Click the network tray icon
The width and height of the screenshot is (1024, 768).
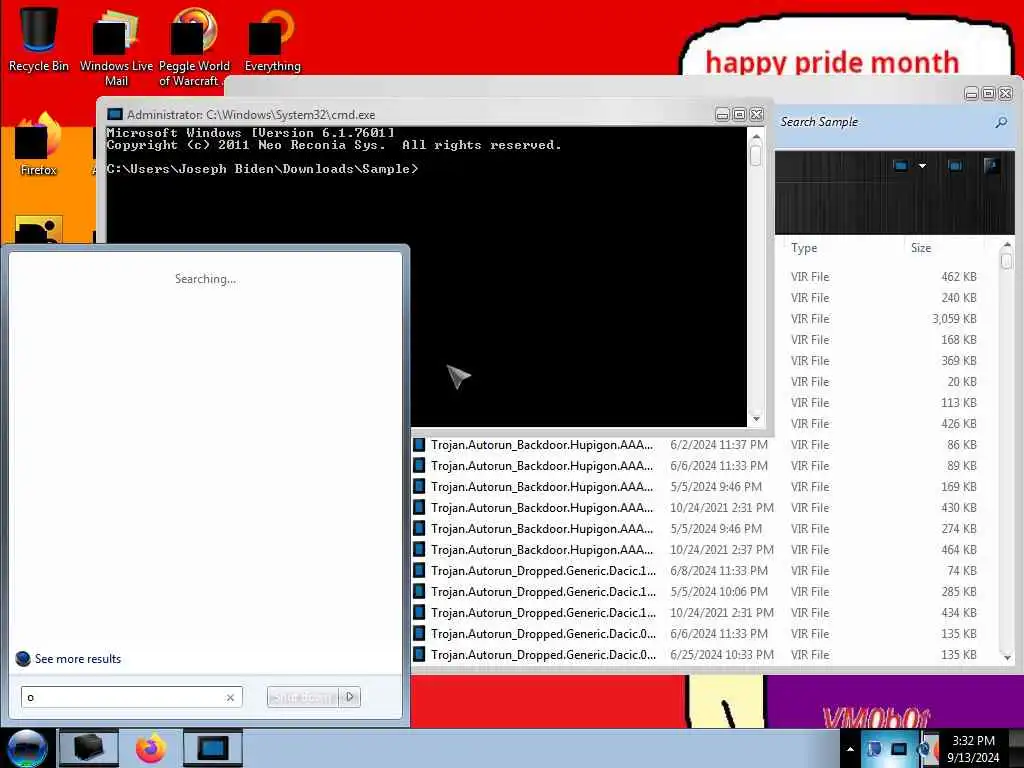(x=899, y=748)
